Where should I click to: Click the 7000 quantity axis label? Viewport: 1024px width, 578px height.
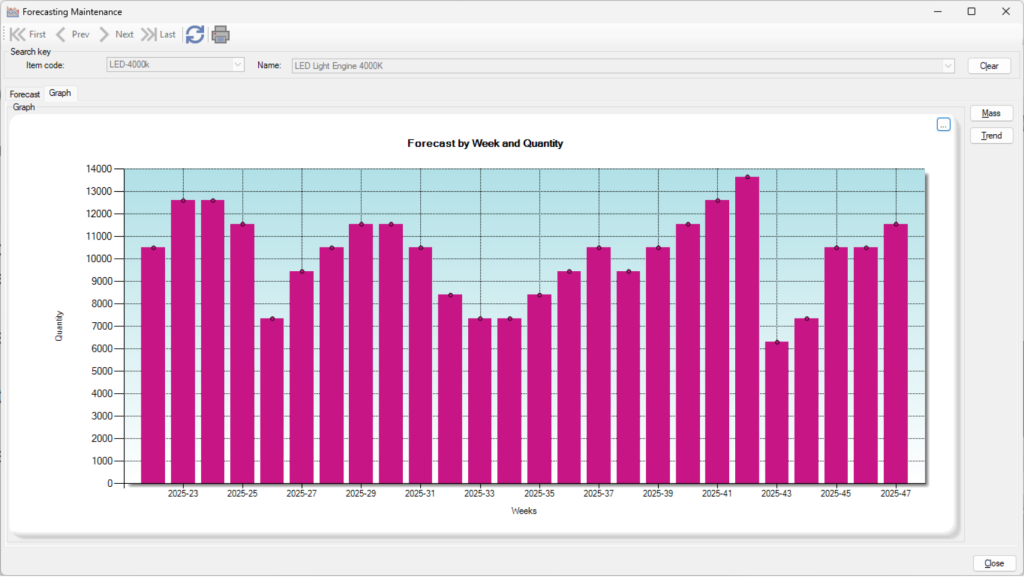coord(101,326)
